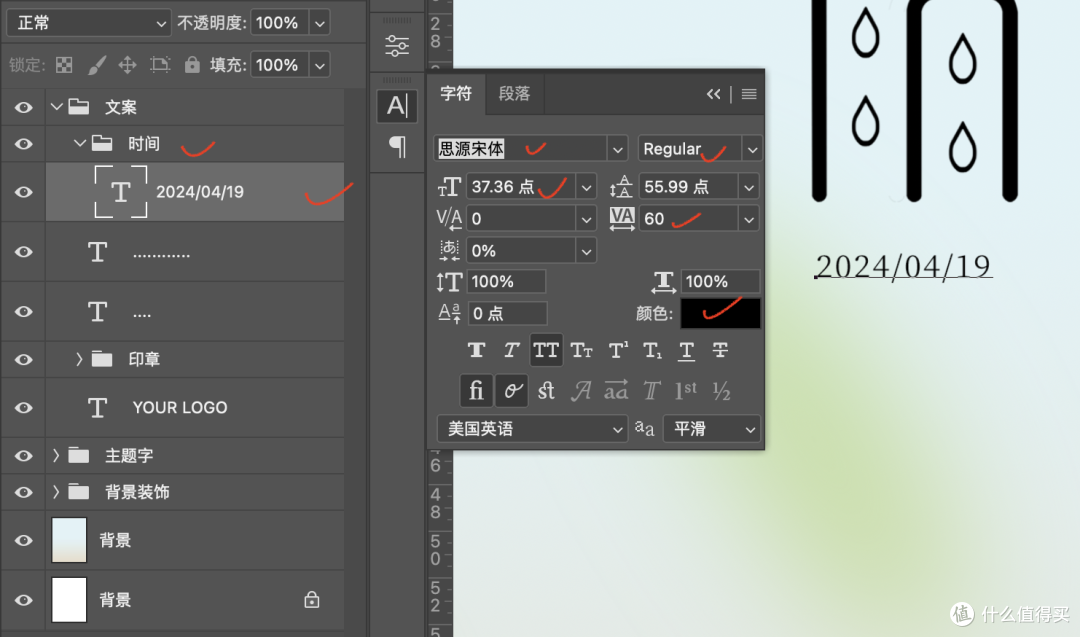
Task: Open the Adjustments sliders panel icon
Action: click(397, 46)
